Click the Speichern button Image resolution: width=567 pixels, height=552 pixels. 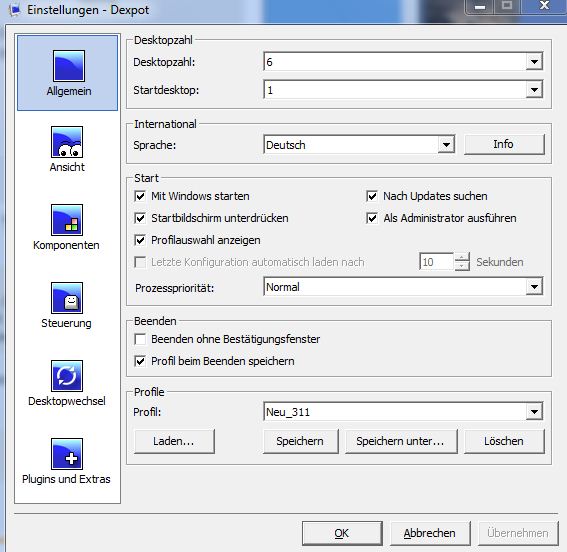tap(300, 441)
